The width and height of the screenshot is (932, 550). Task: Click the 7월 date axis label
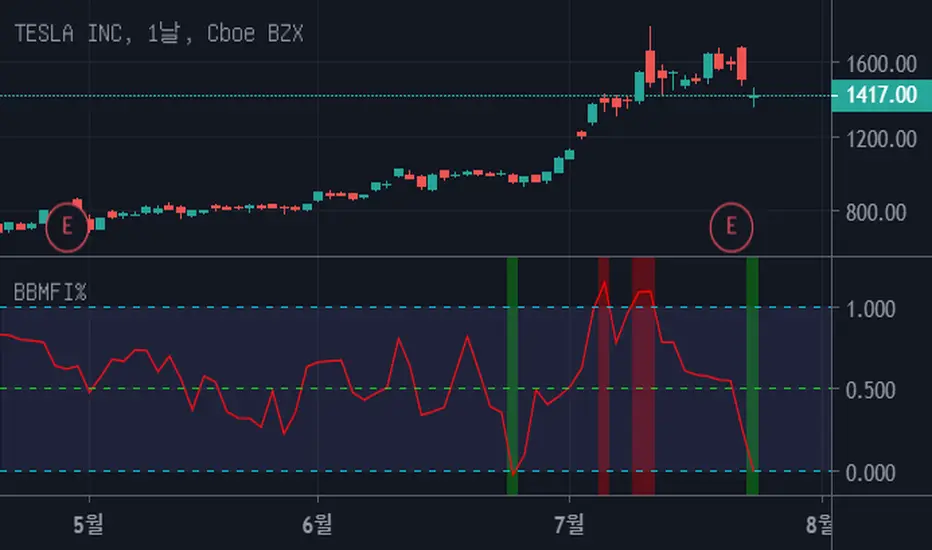(569, 524)
